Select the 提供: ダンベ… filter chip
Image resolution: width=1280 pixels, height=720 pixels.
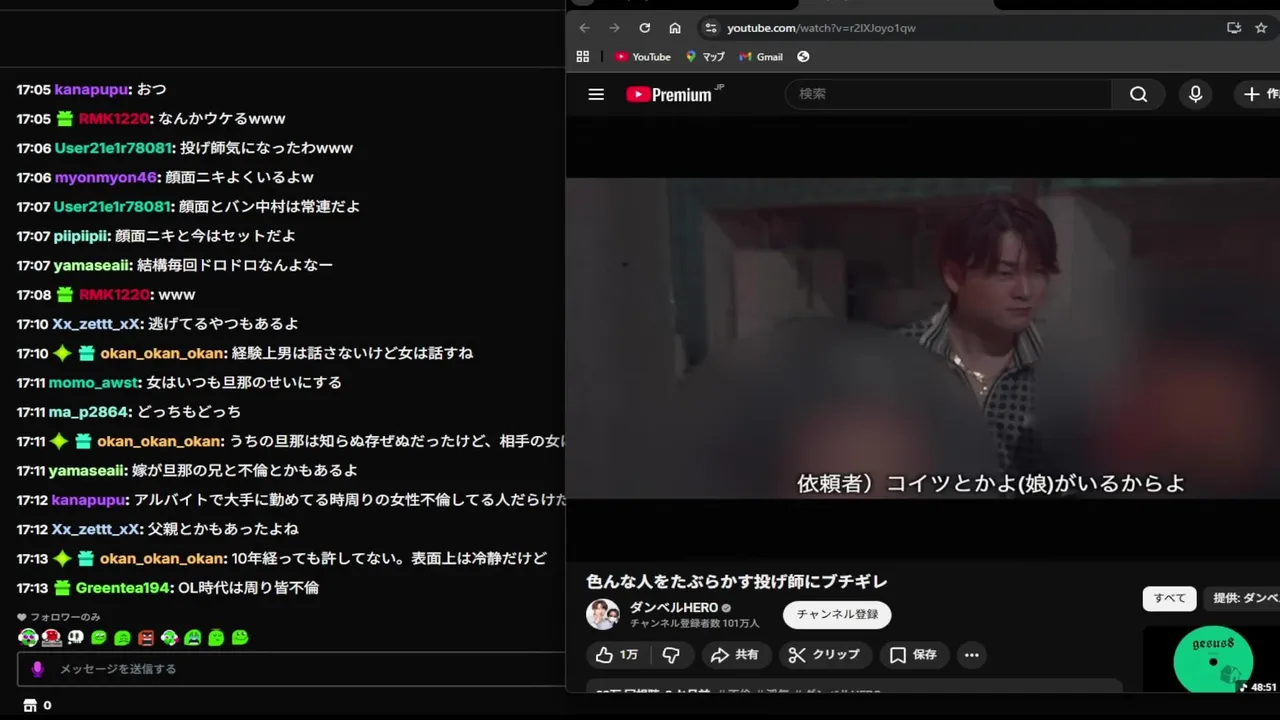(x=1243, y=598)
